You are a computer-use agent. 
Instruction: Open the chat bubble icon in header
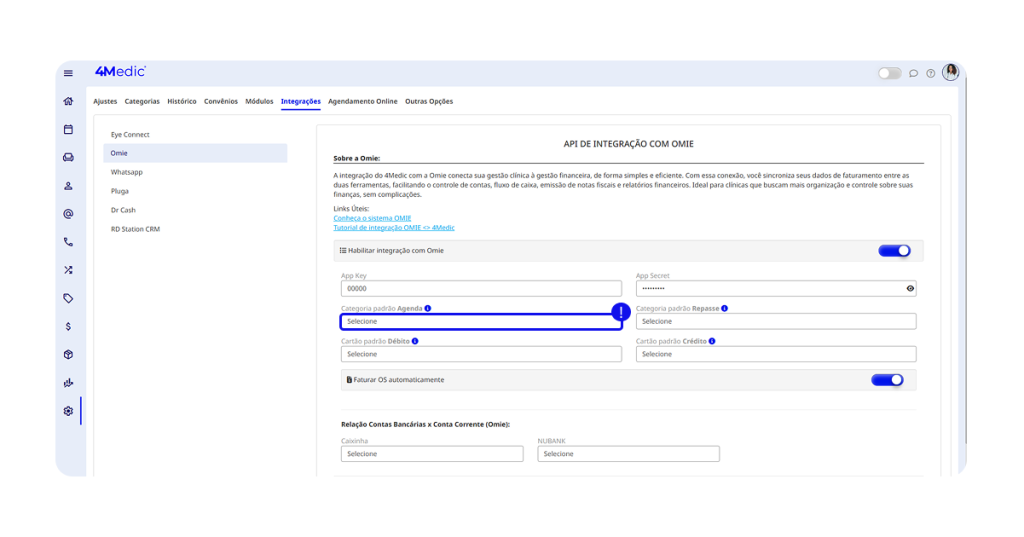click(x=913, y=73)
